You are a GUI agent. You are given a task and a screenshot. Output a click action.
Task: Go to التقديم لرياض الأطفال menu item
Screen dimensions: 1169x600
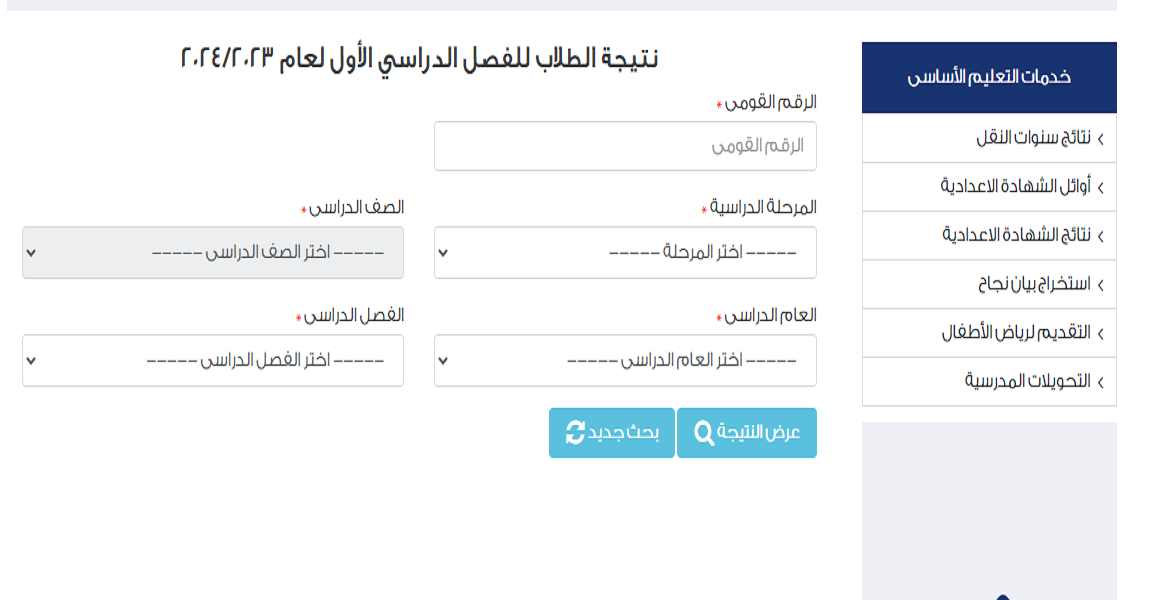[x=989, y=332]
